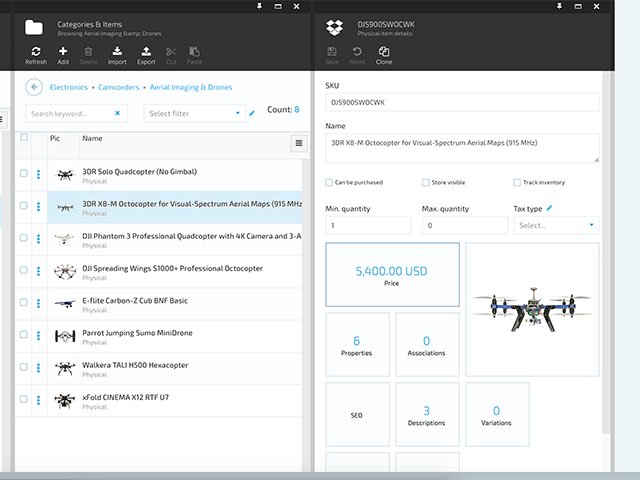Viewport: 640px width, 480px height.
Task: Select the Walkera TALI H500 Hexacopter item name
Action: click(135, 365)
